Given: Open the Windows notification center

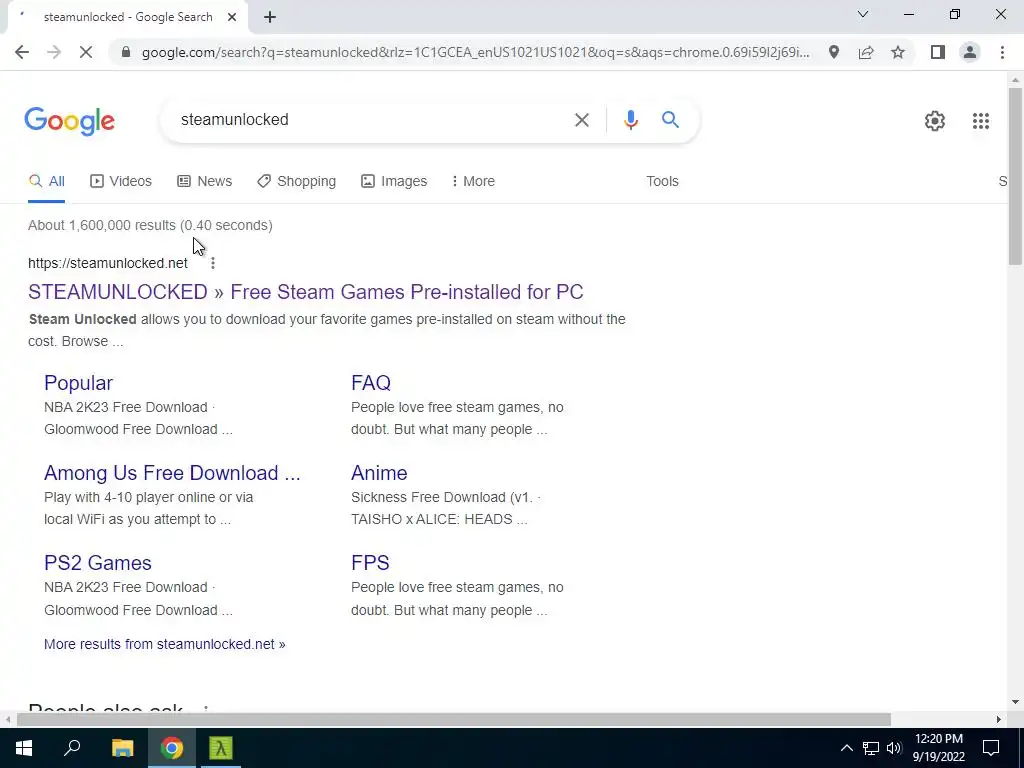Looking at the screenshot, I should coord(991,748).
